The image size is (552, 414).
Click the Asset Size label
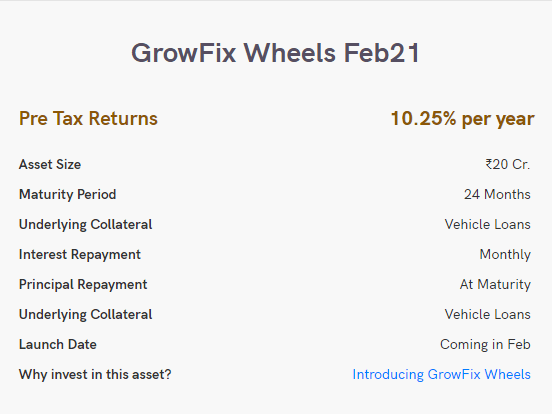tap(50, 164)
